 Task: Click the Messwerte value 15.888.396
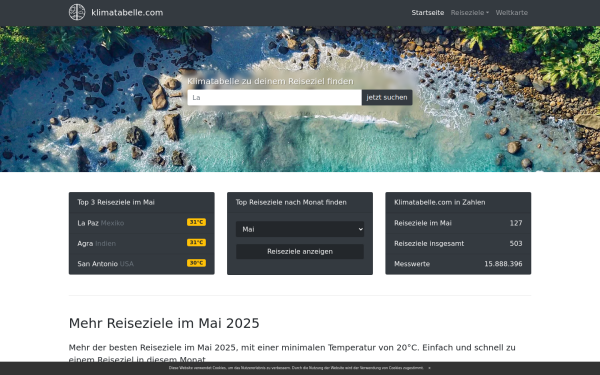(503, 264)
